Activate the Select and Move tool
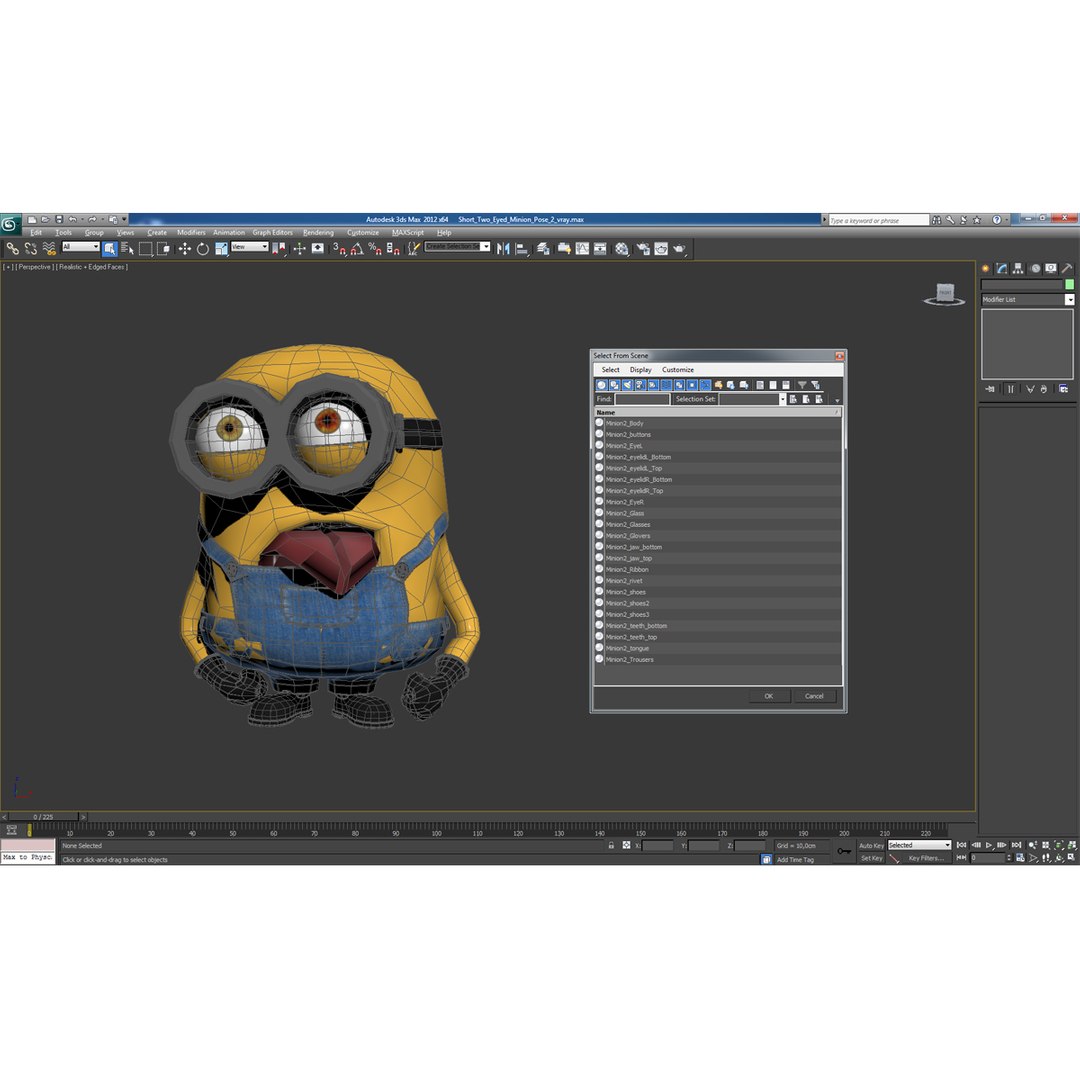This screenshot has width=1080, height=1080. [185, 249]
